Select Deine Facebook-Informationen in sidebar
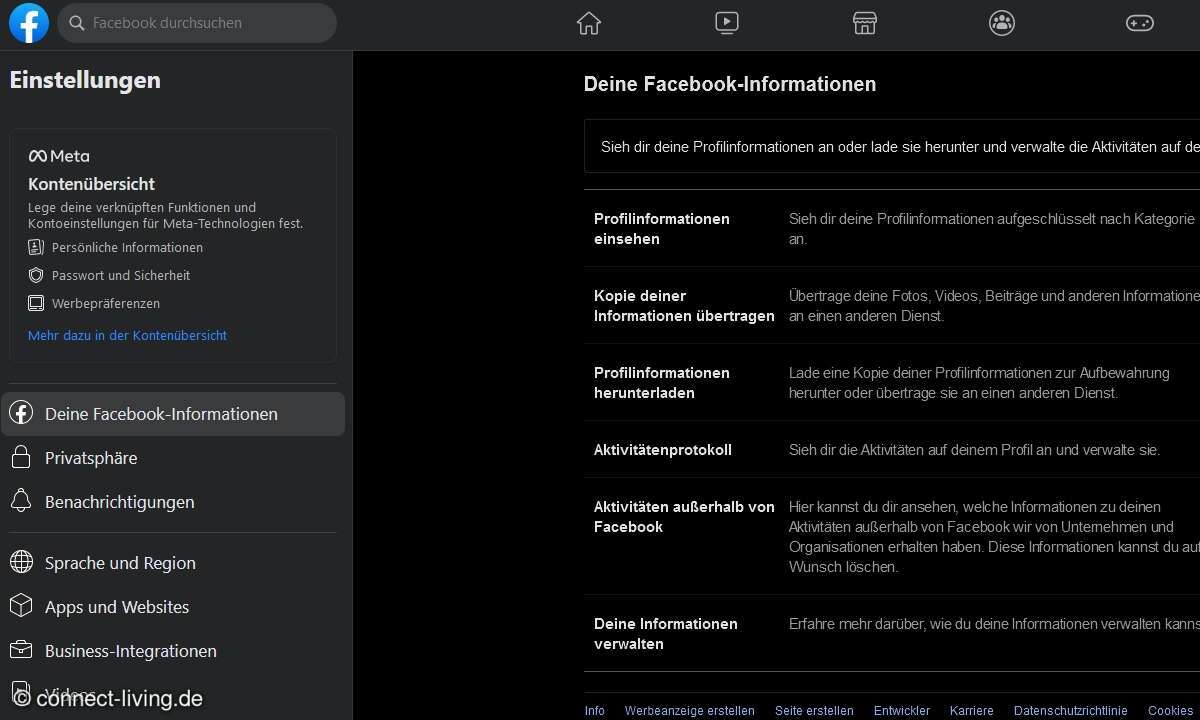1200x720 pixels. click(x=173, y=414)
